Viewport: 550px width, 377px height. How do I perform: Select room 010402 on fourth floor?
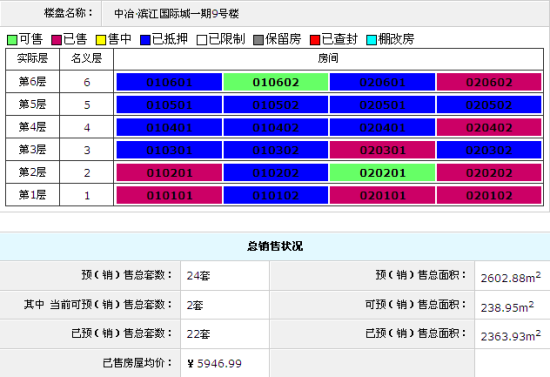(276, 127)
